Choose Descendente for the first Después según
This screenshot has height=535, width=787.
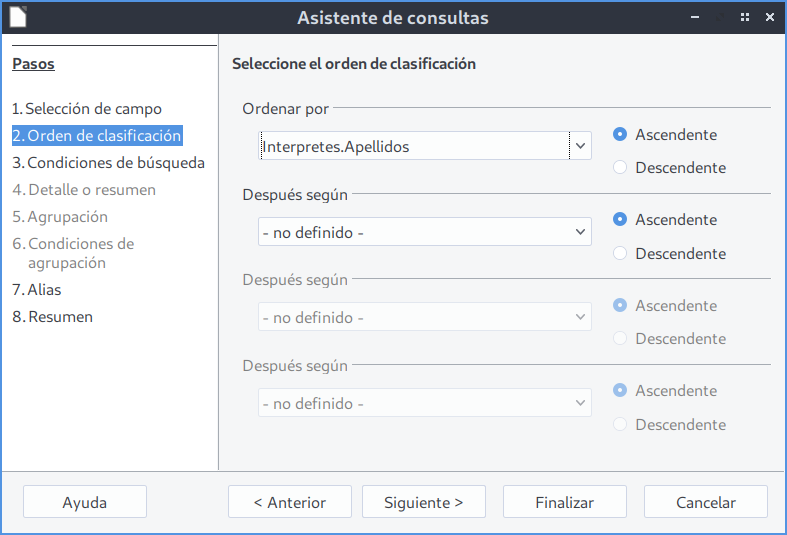coord(620,254)
